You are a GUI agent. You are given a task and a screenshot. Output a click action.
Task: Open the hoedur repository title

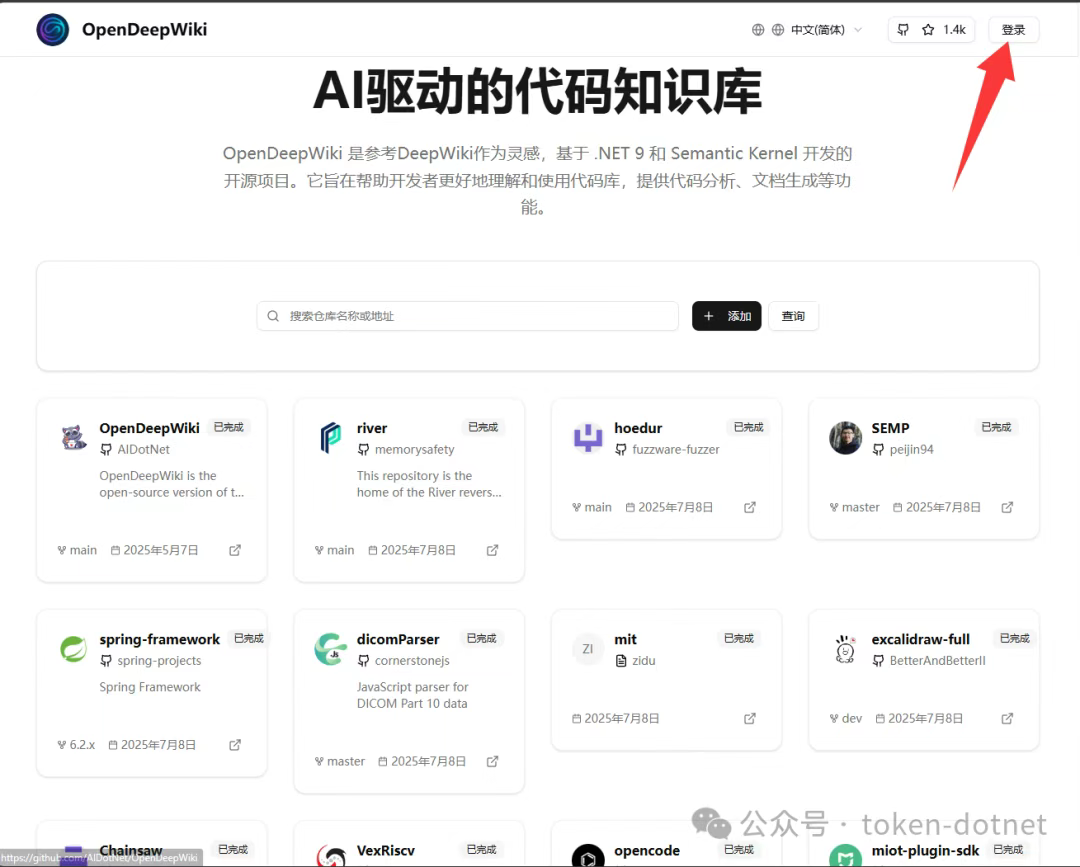638,428
